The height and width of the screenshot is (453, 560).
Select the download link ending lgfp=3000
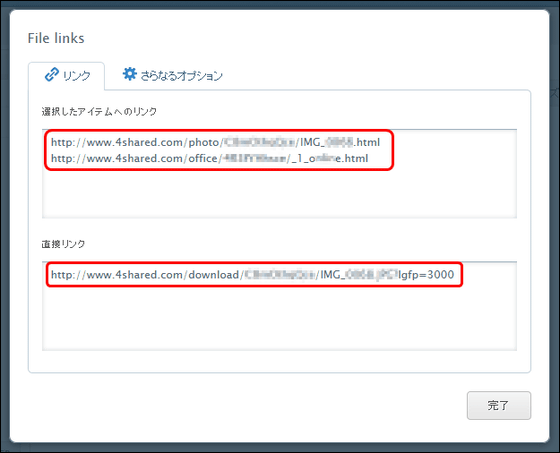tap(252, 274)
